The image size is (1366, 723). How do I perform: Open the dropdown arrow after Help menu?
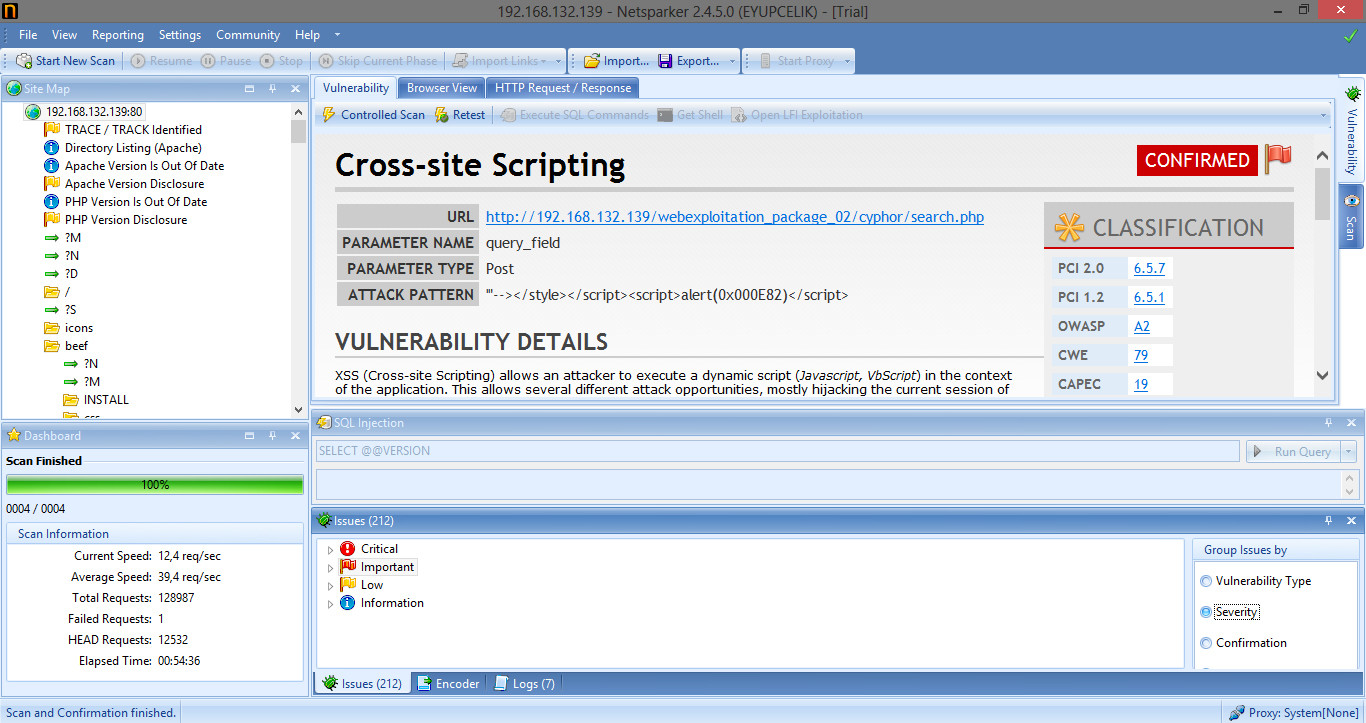337,36
